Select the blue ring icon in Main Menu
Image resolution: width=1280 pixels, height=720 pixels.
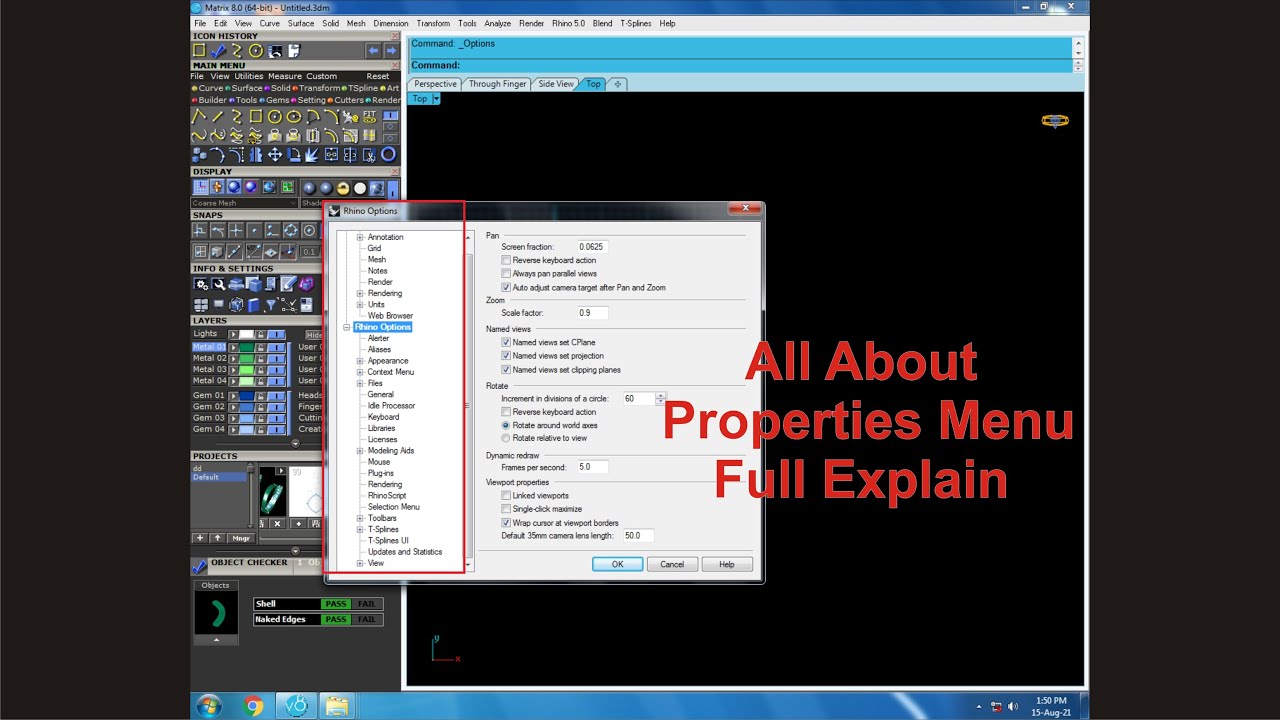[388, 155]
